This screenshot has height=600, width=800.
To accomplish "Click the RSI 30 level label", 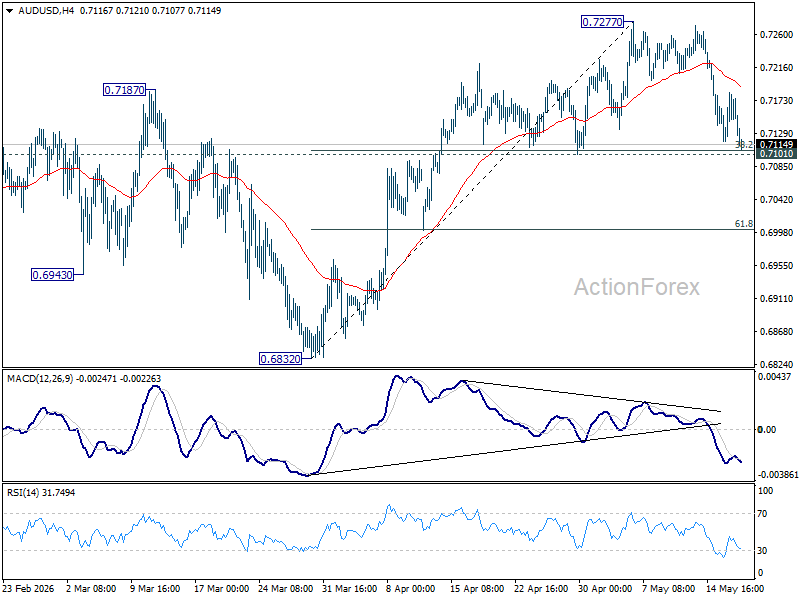I will pos(762,551).
